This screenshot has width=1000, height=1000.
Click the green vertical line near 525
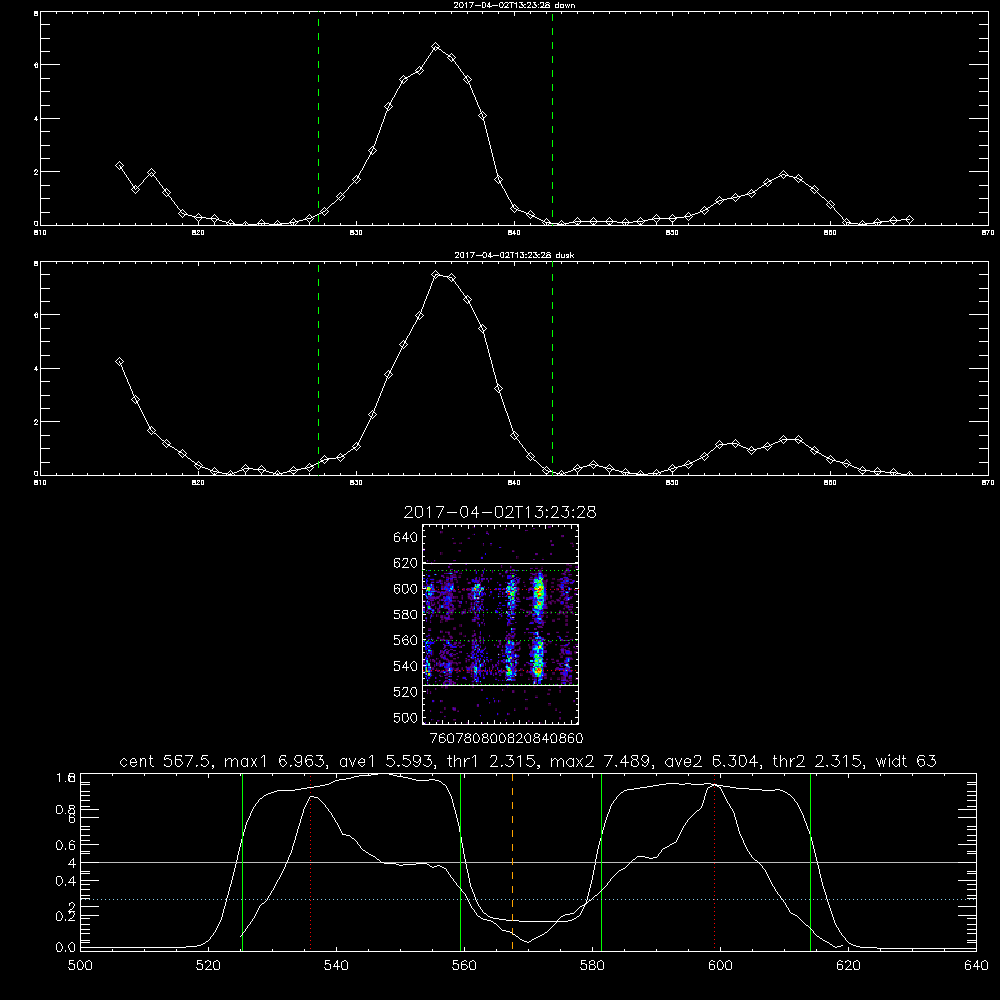(x=242, y=862)
